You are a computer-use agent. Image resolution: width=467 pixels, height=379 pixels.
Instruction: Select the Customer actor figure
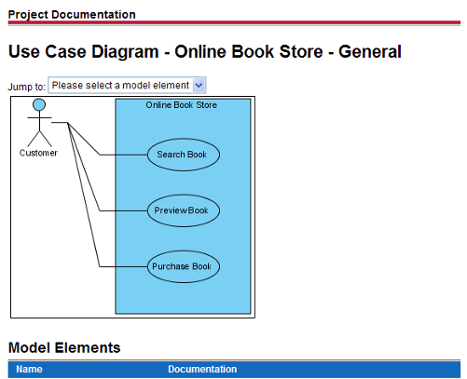[39, 123]
